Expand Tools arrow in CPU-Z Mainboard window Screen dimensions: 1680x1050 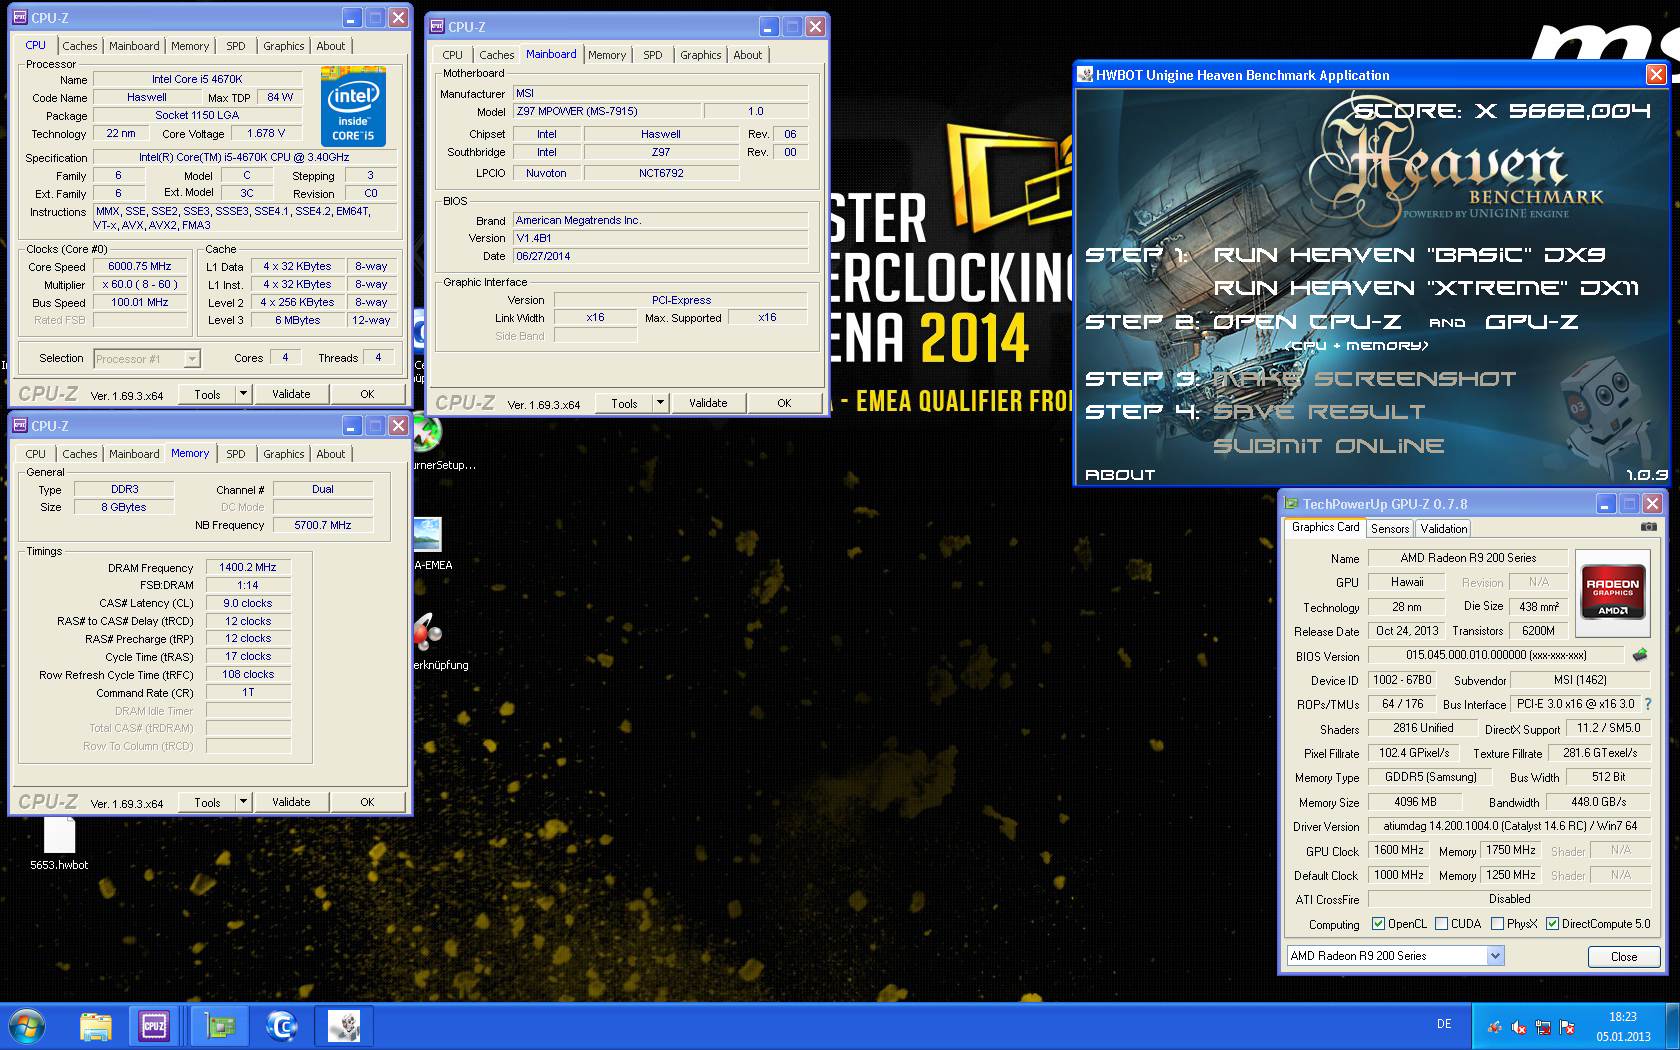click(x=660, y=403)
